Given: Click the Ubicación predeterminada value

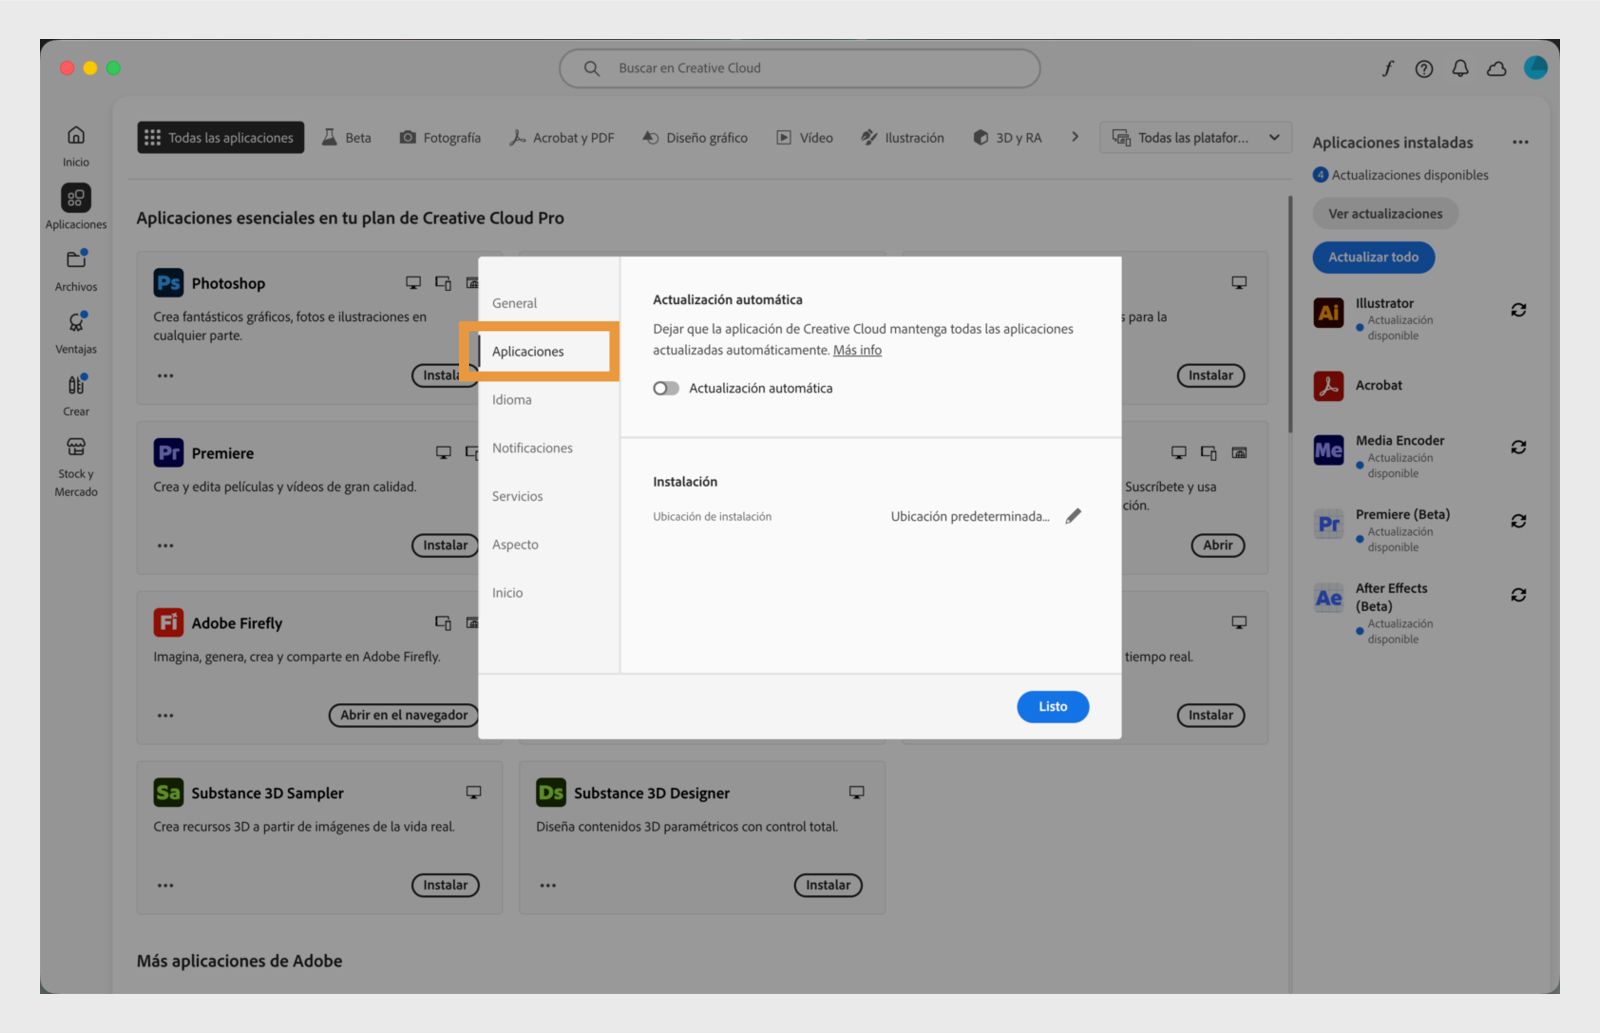Looking at the screenshot, I should pyautogui.click(x=970, y=517).
